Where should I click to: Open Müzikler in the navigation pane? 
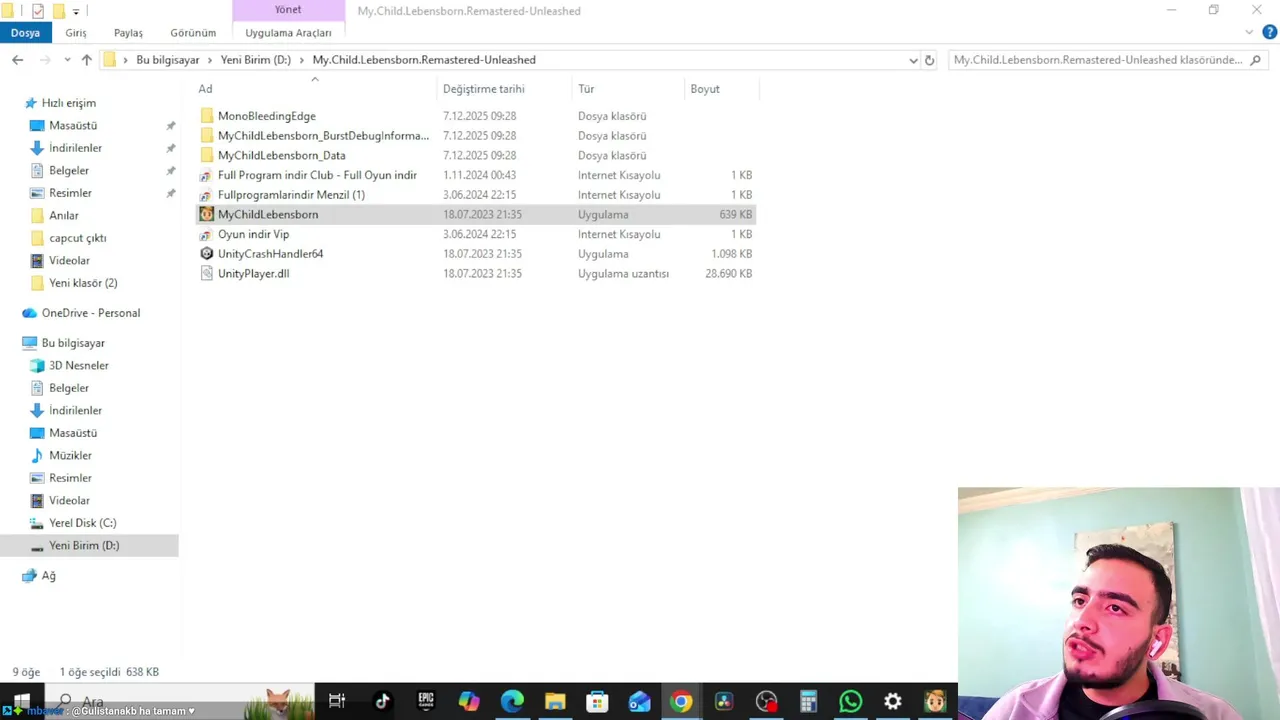coord(70,456)
